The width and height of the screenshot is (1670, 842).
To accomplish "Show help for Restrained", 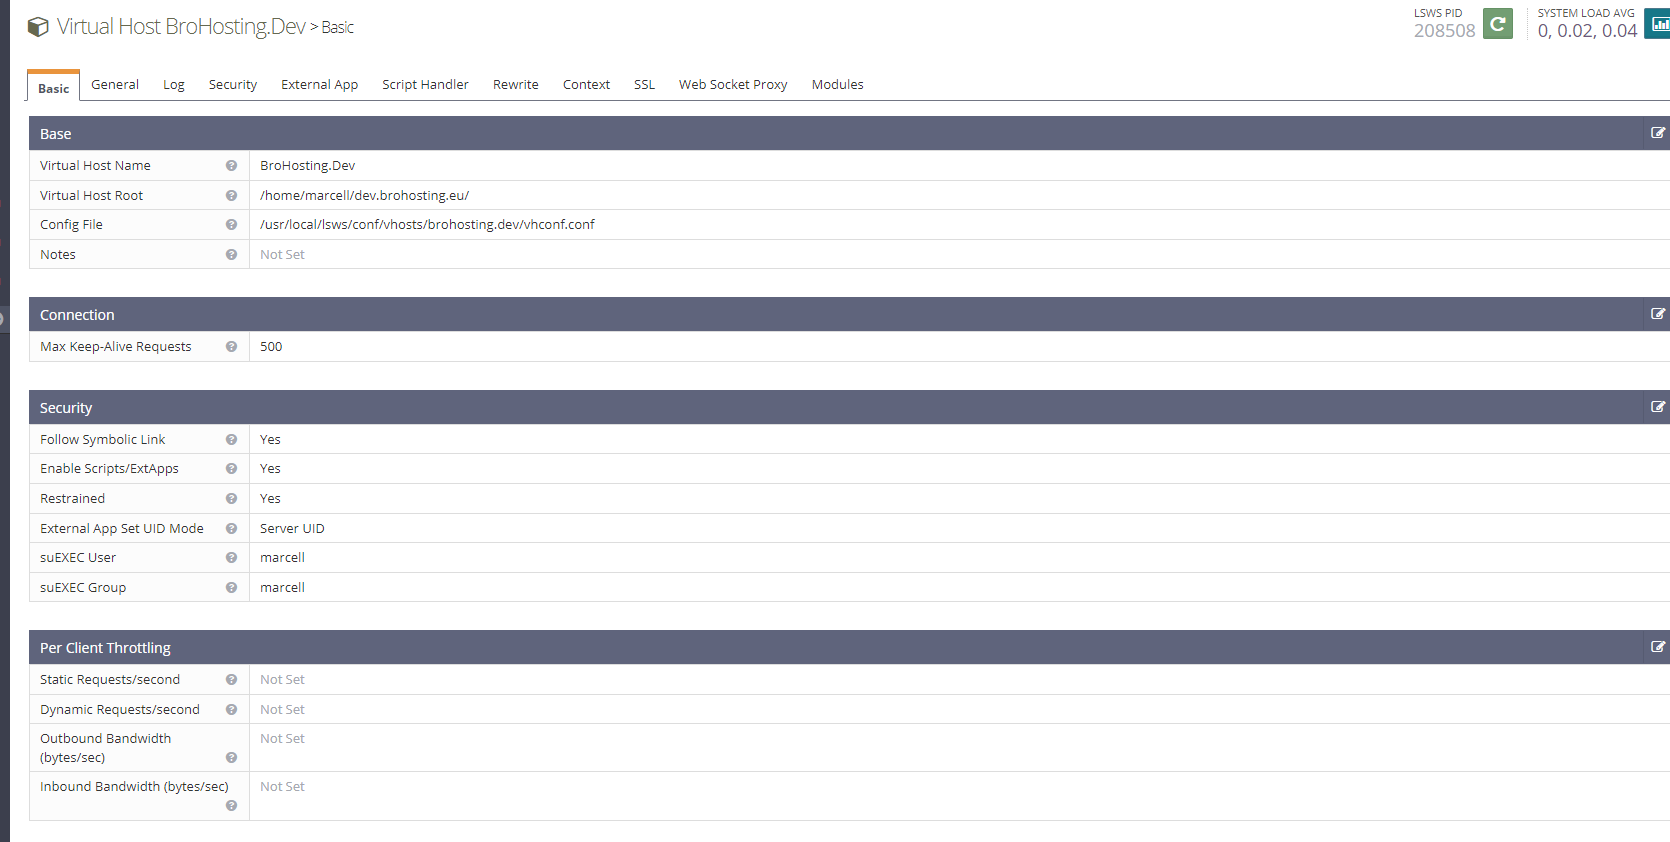I will [x=231, y=499].
